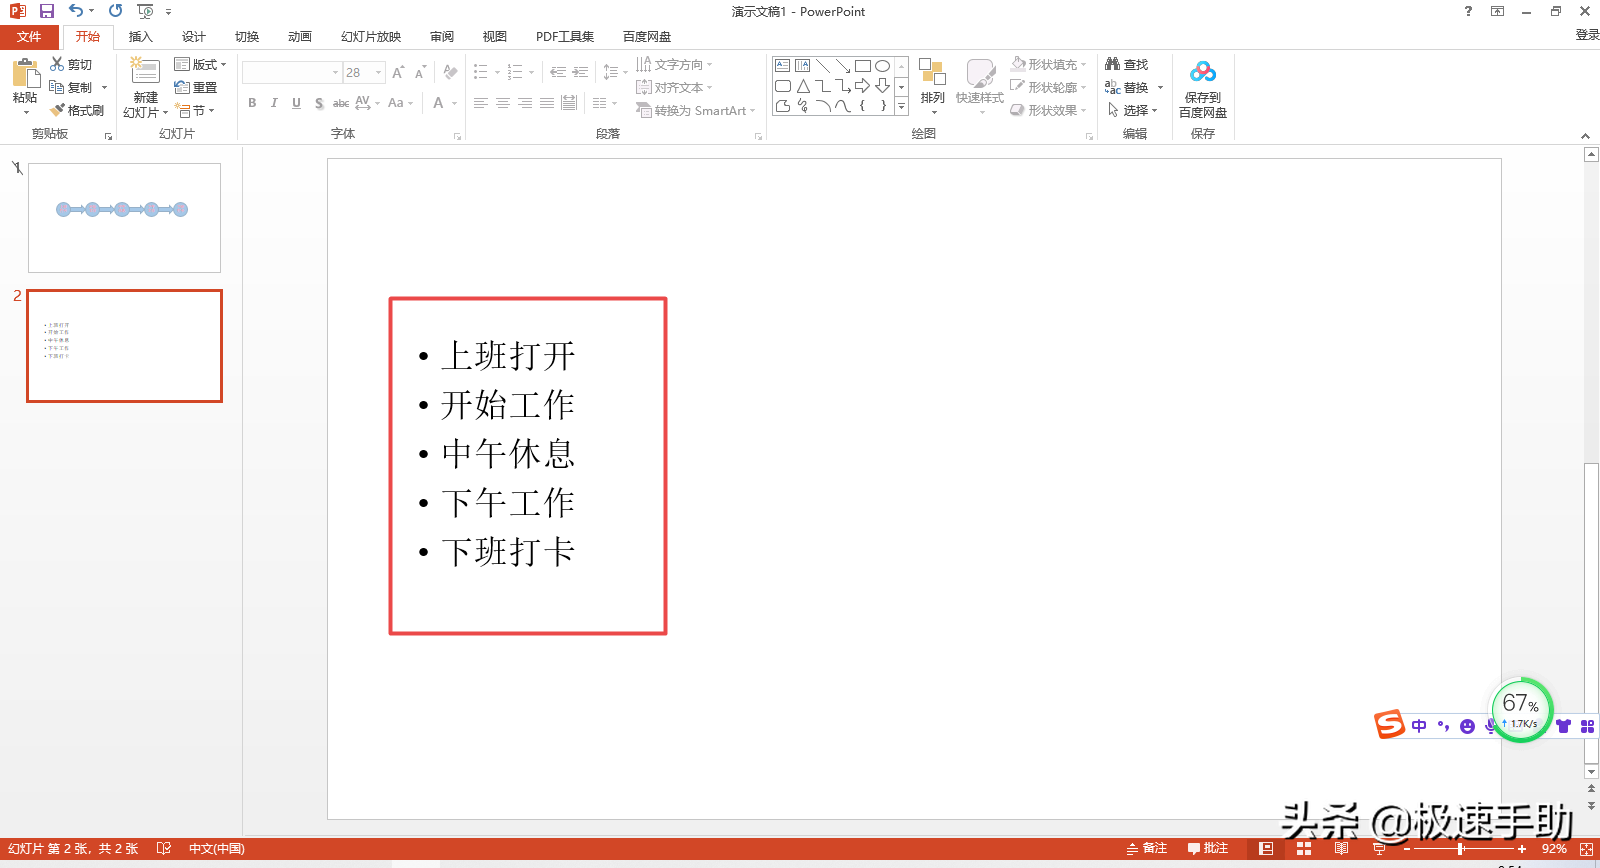Select slide 1 thumbnail
The height and width of the screenshot is (868, 1600).
coord(124,218)
